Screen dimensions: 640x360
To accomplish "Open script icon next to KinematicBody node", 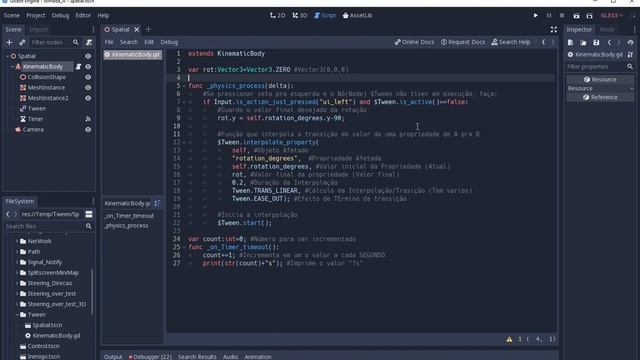I will coord(78,67).
